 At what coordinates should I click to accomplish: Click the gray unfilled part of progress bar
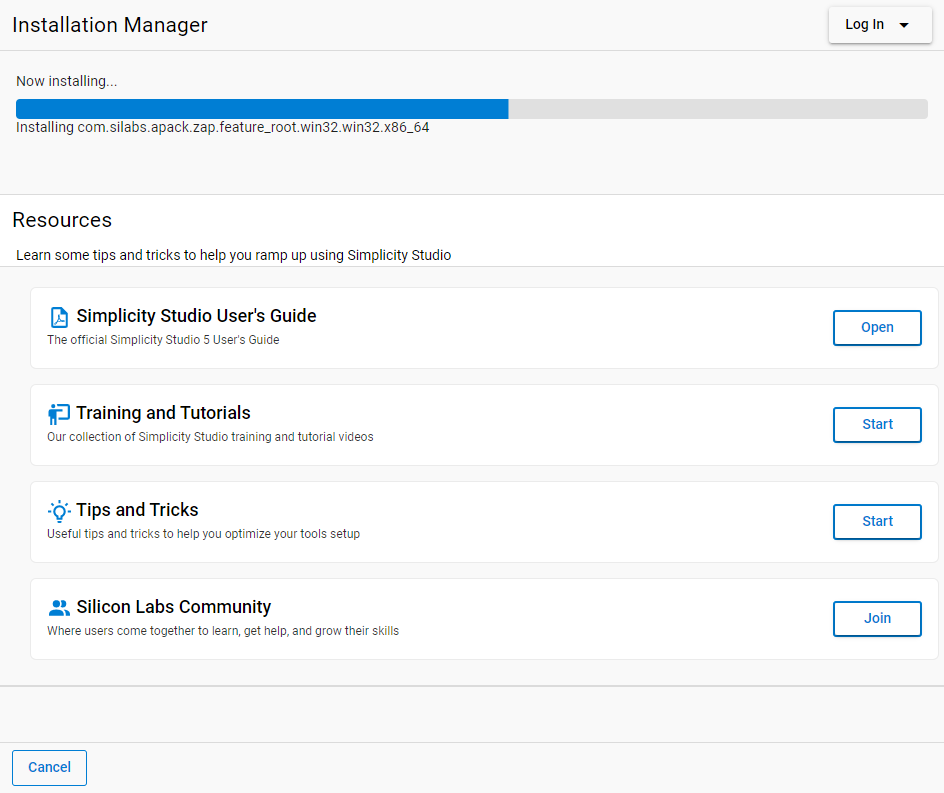718,109
